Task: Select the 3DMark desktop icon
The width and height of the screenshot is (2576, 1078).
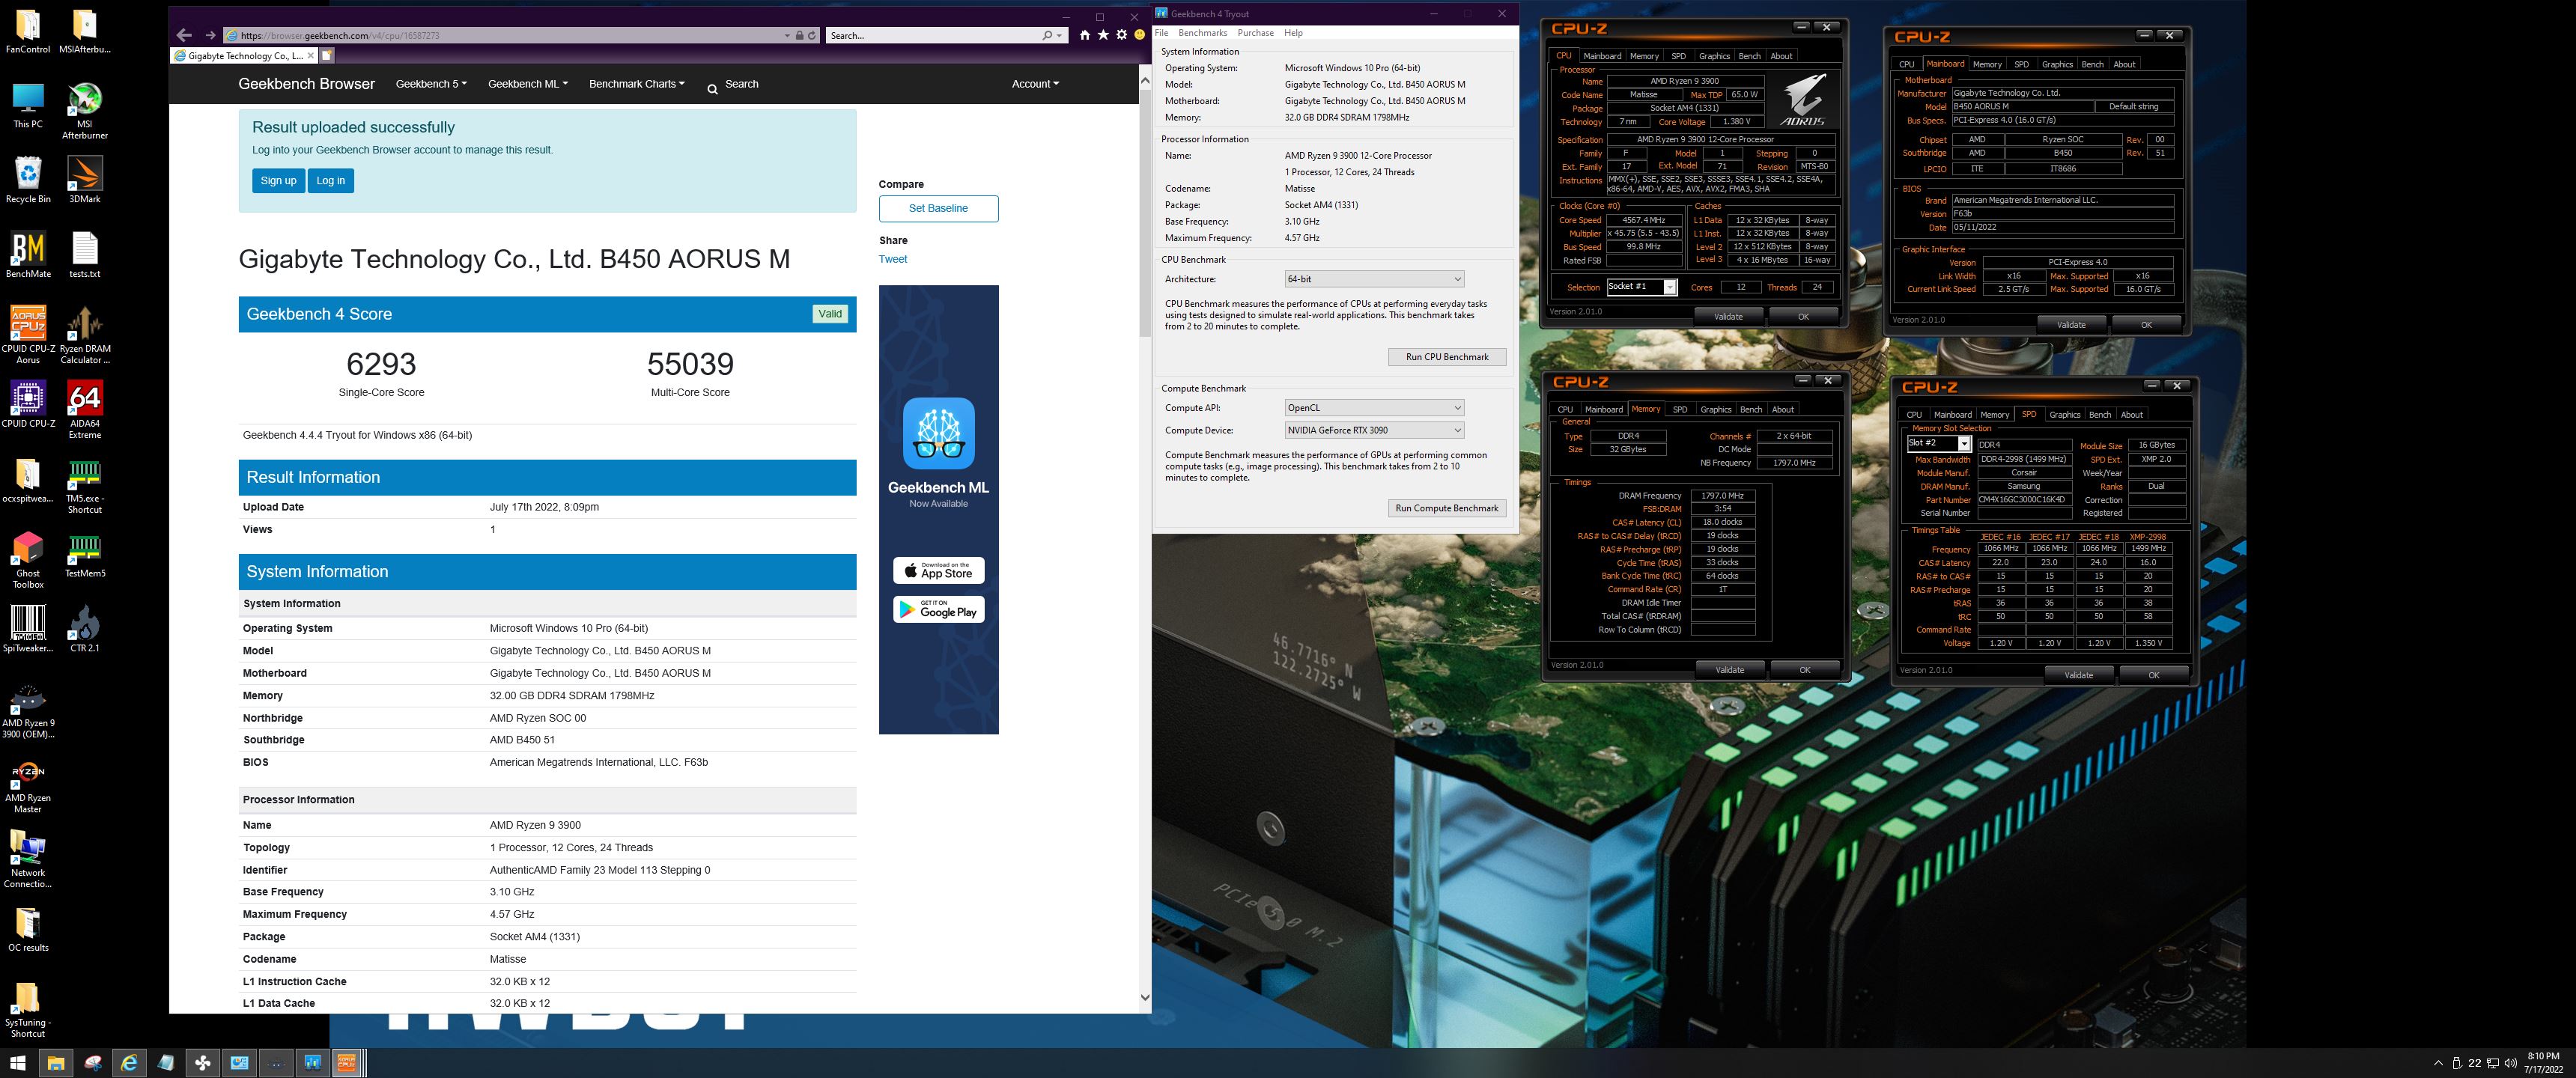Action: point(85,180)
